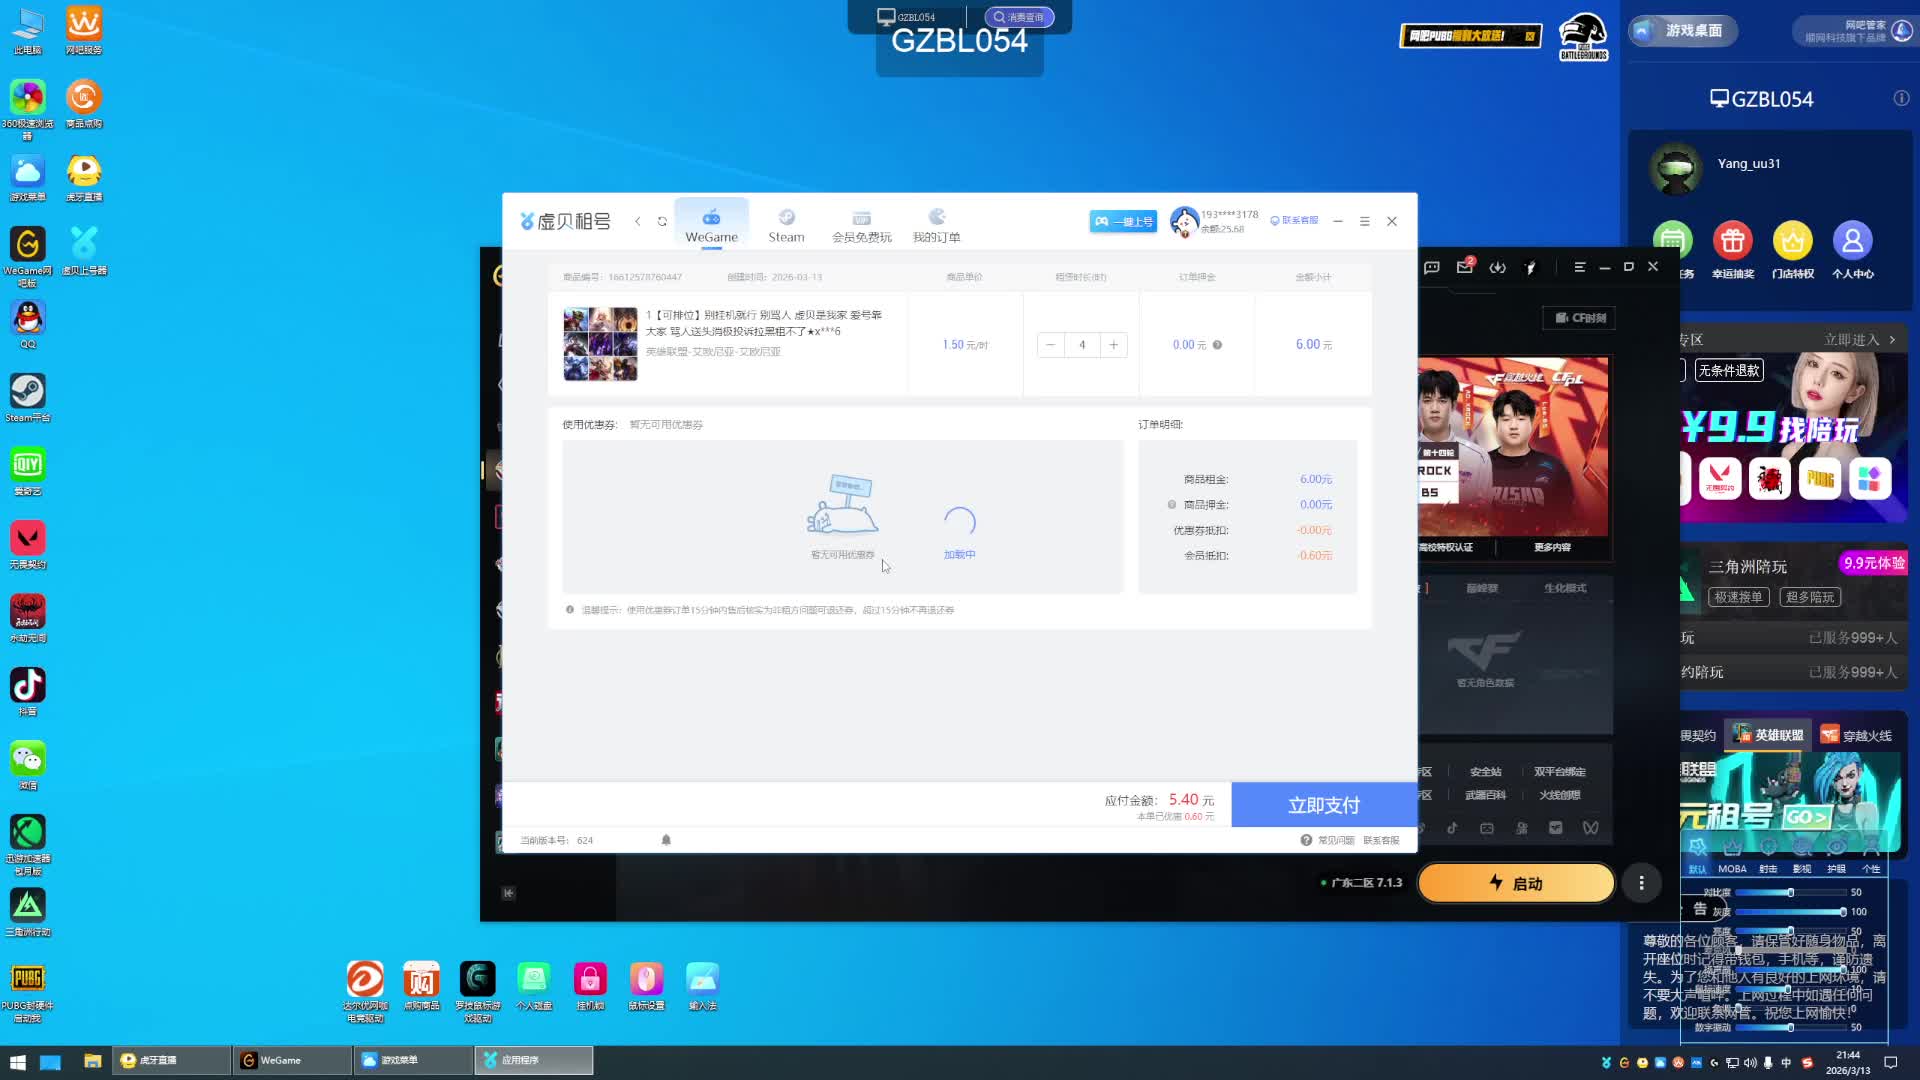Select the 商品押金 radio button
Viewport: 1920px width, 1080px height.
click(x=1172, y=505)
